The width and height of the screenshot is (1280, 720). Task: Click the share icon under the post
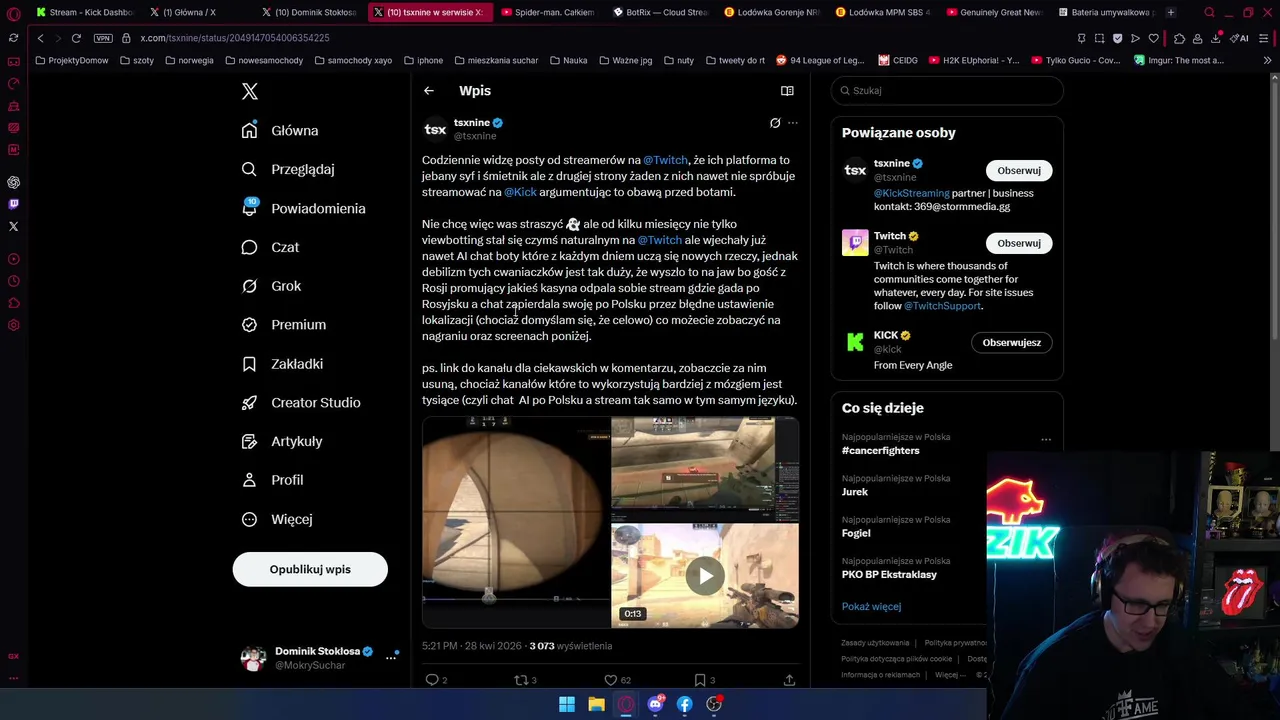pyautogui.click(x=789, y=680)
